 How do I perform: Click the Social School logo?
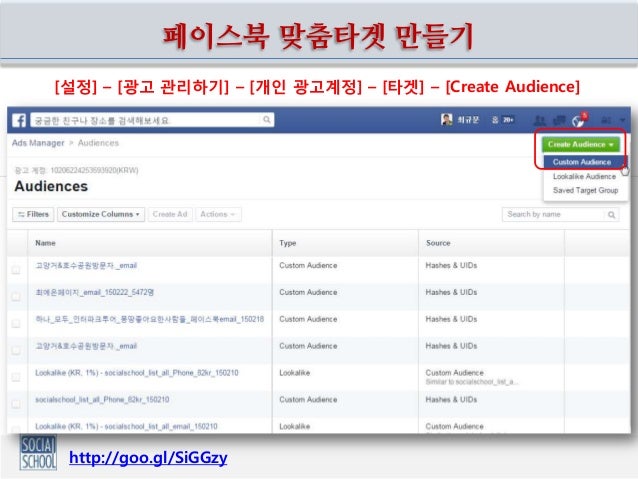pos(38,453)
